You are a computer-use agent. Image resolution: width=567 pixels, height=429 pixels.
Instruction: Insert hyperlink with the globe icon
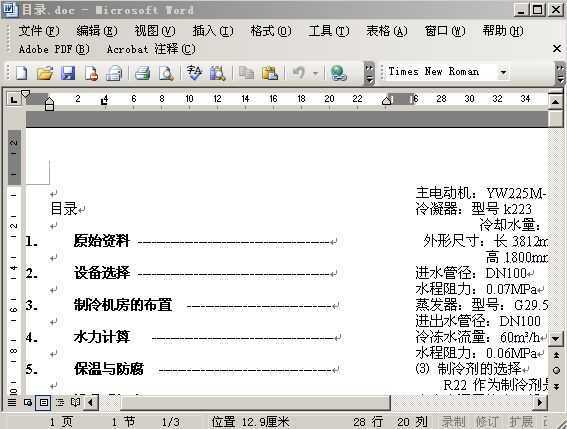pyautogui.click(x=338, y=73)
